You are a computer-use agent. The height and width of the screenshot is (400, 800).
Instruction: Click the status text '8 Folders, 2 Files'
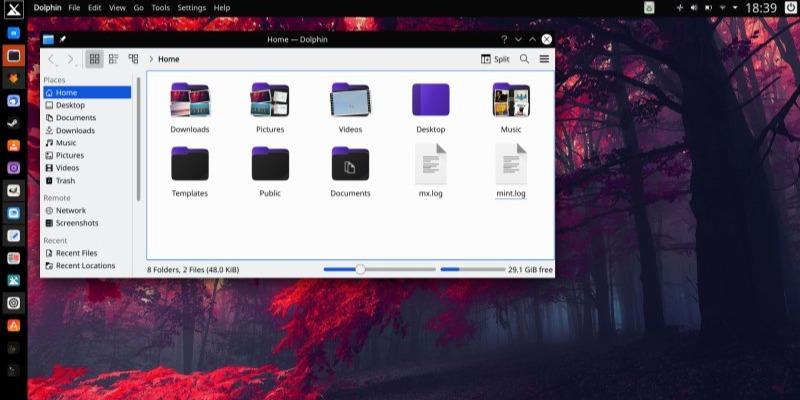tap(193, 269)
